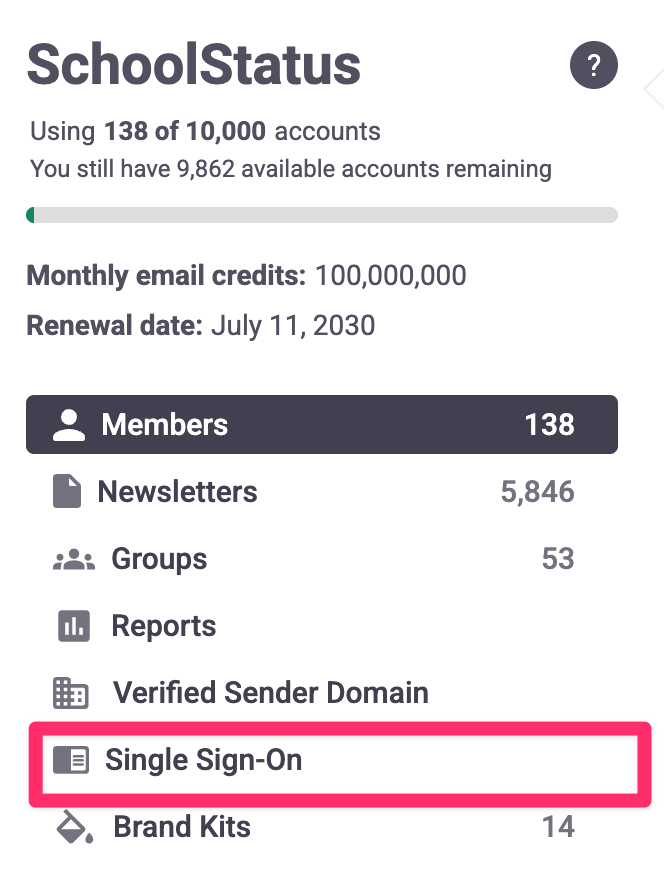
Task: Click the Single Sign-On card icon
Action: click(71, 761)
